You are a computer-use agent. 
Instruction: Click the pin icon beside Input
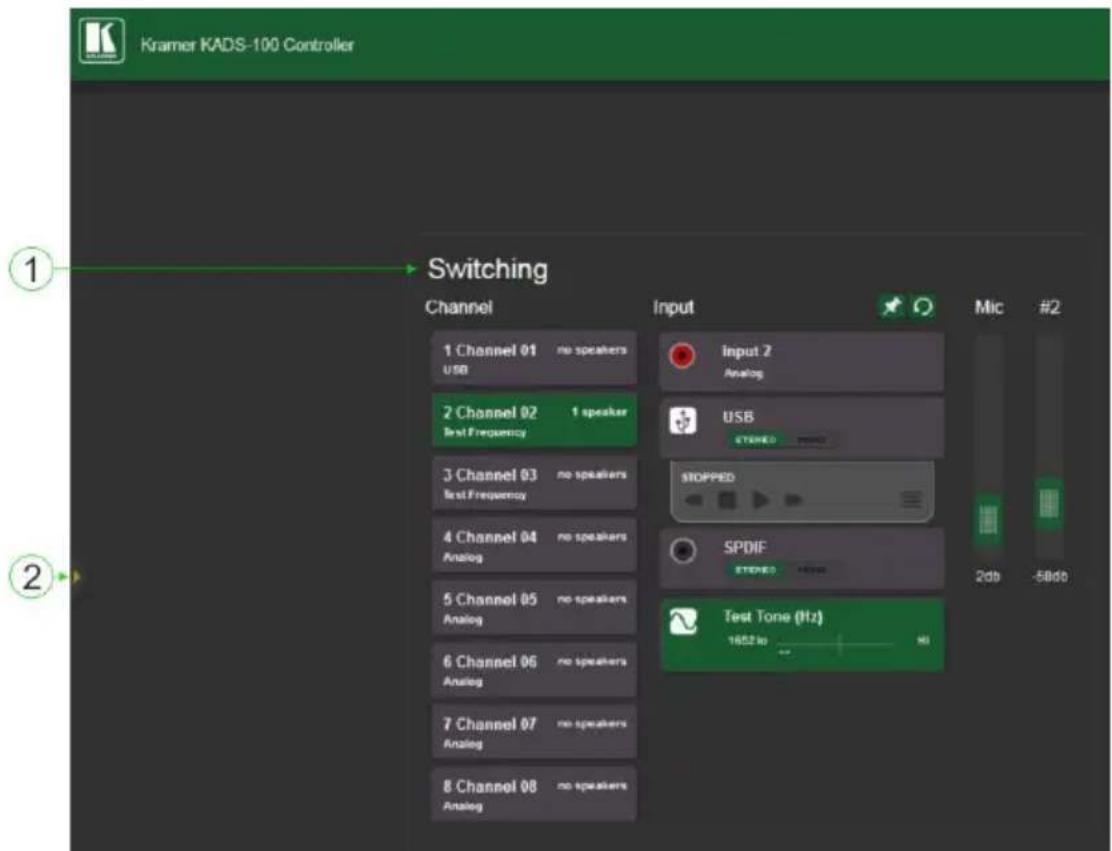(x=891, y=306)
